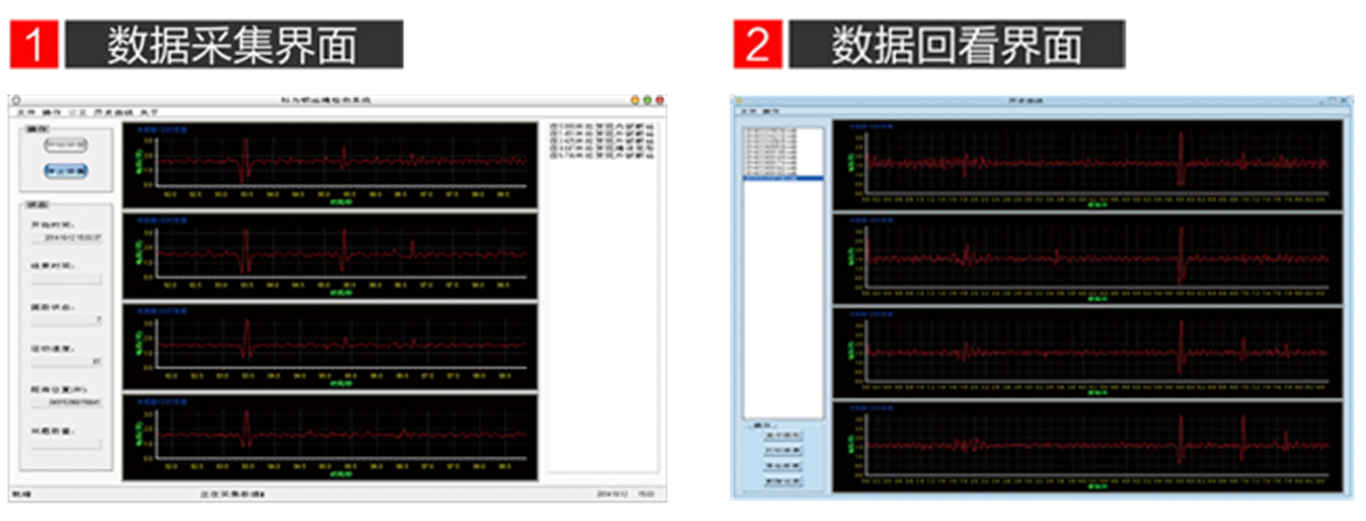Select the first record in review file list
The image size is (1366, 521).
(x=772, y=132)
